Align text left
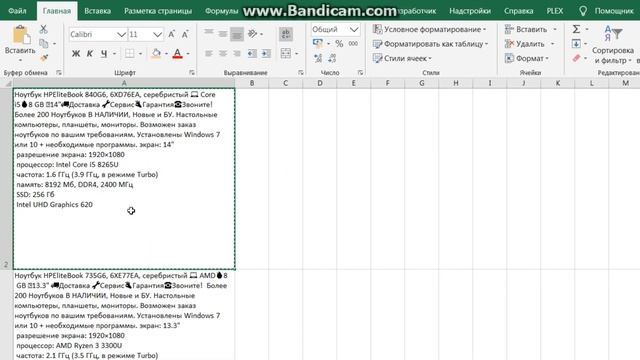The height and width of the screenshot is (360, 640). click(209, 53)
